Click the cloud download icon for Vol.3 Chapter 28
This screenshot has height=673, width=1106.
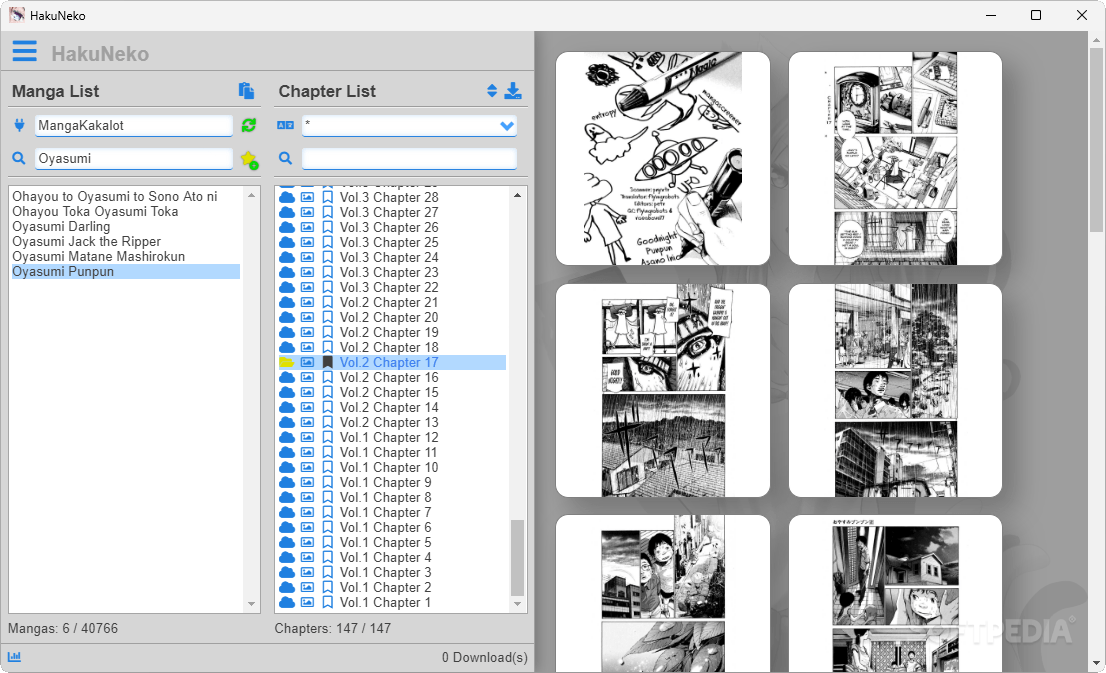[287, 198]
